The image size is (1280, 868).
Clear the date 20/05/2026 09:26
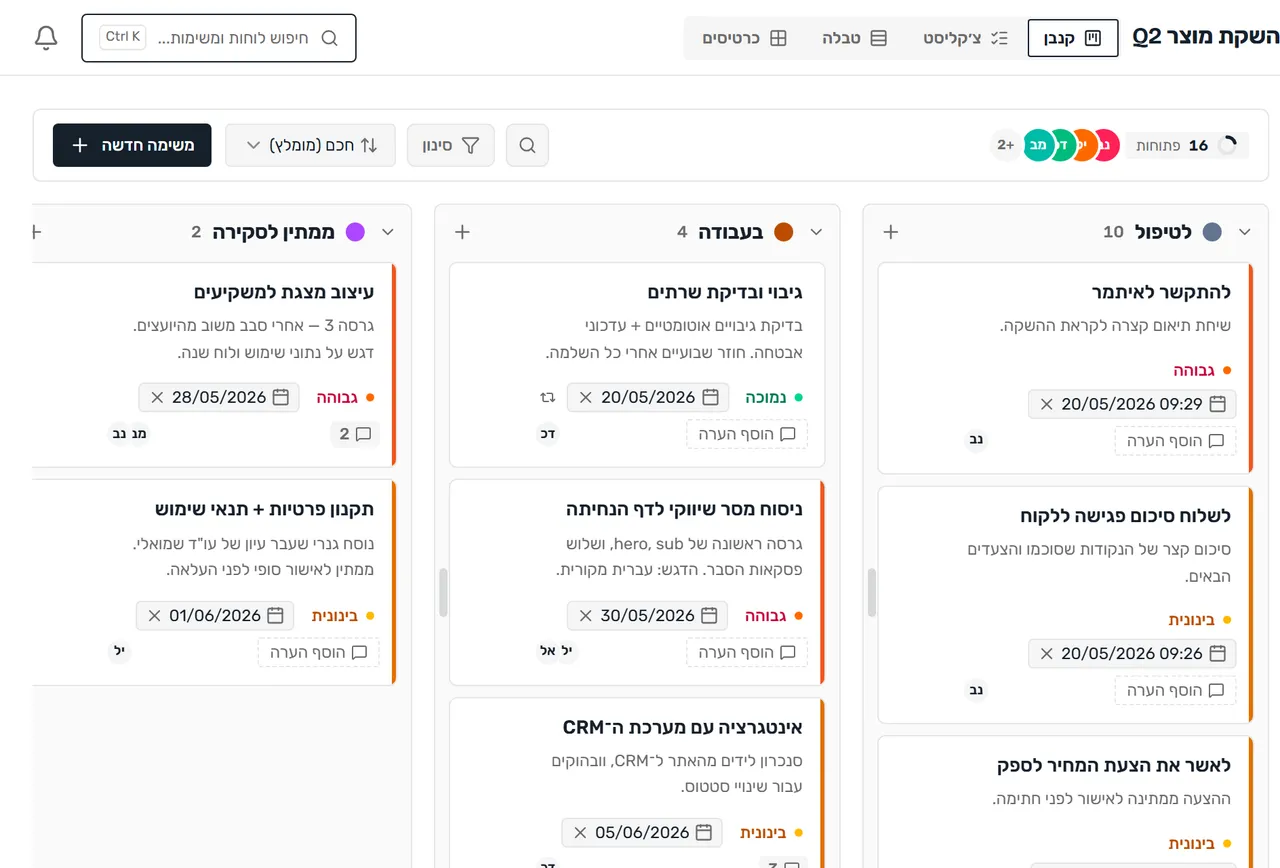(x=1047, y=653)
